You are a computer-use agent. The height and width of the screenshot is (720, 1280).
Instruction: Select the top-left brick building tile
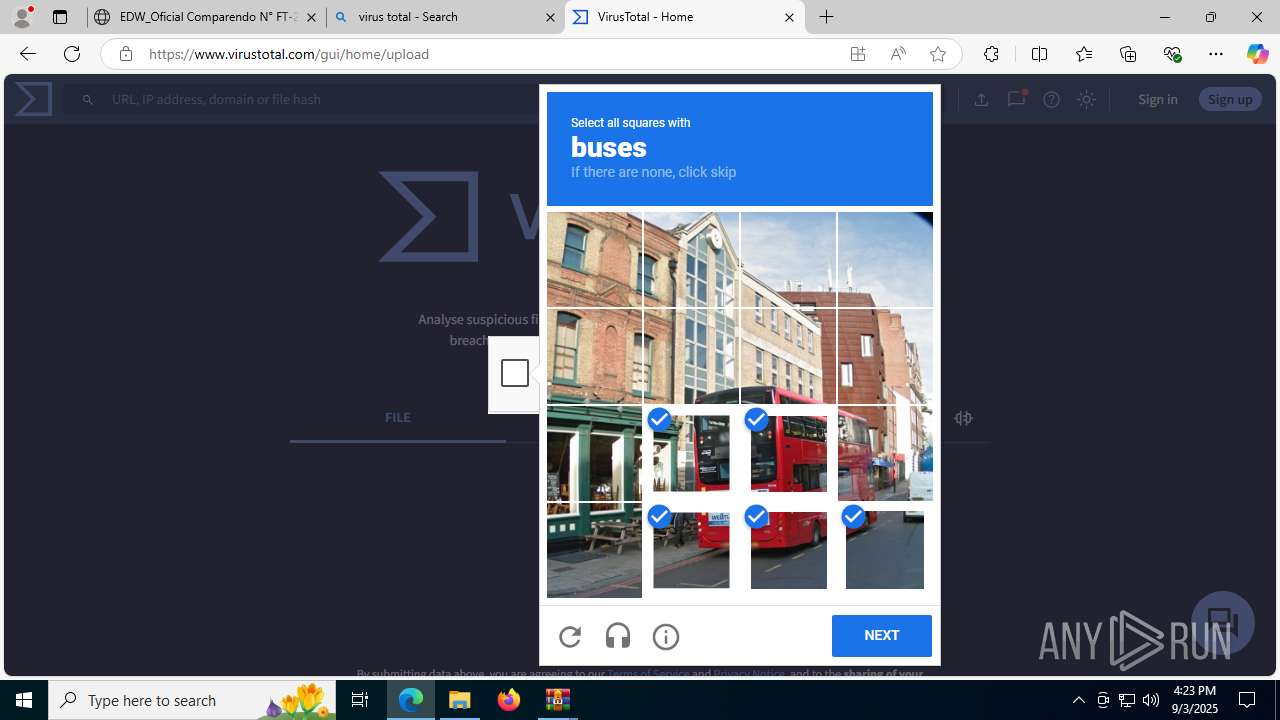click(594, 259)
